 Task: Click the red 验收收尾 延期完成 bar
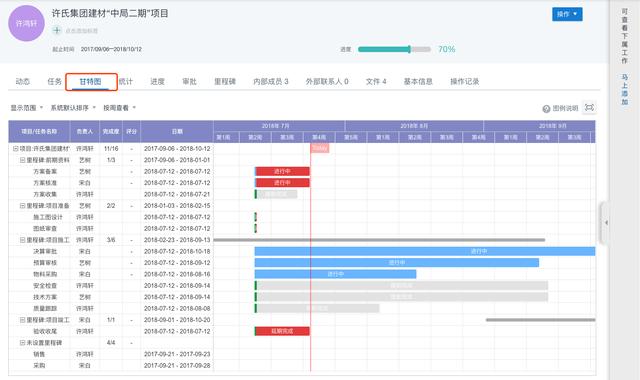pos(282,331)
